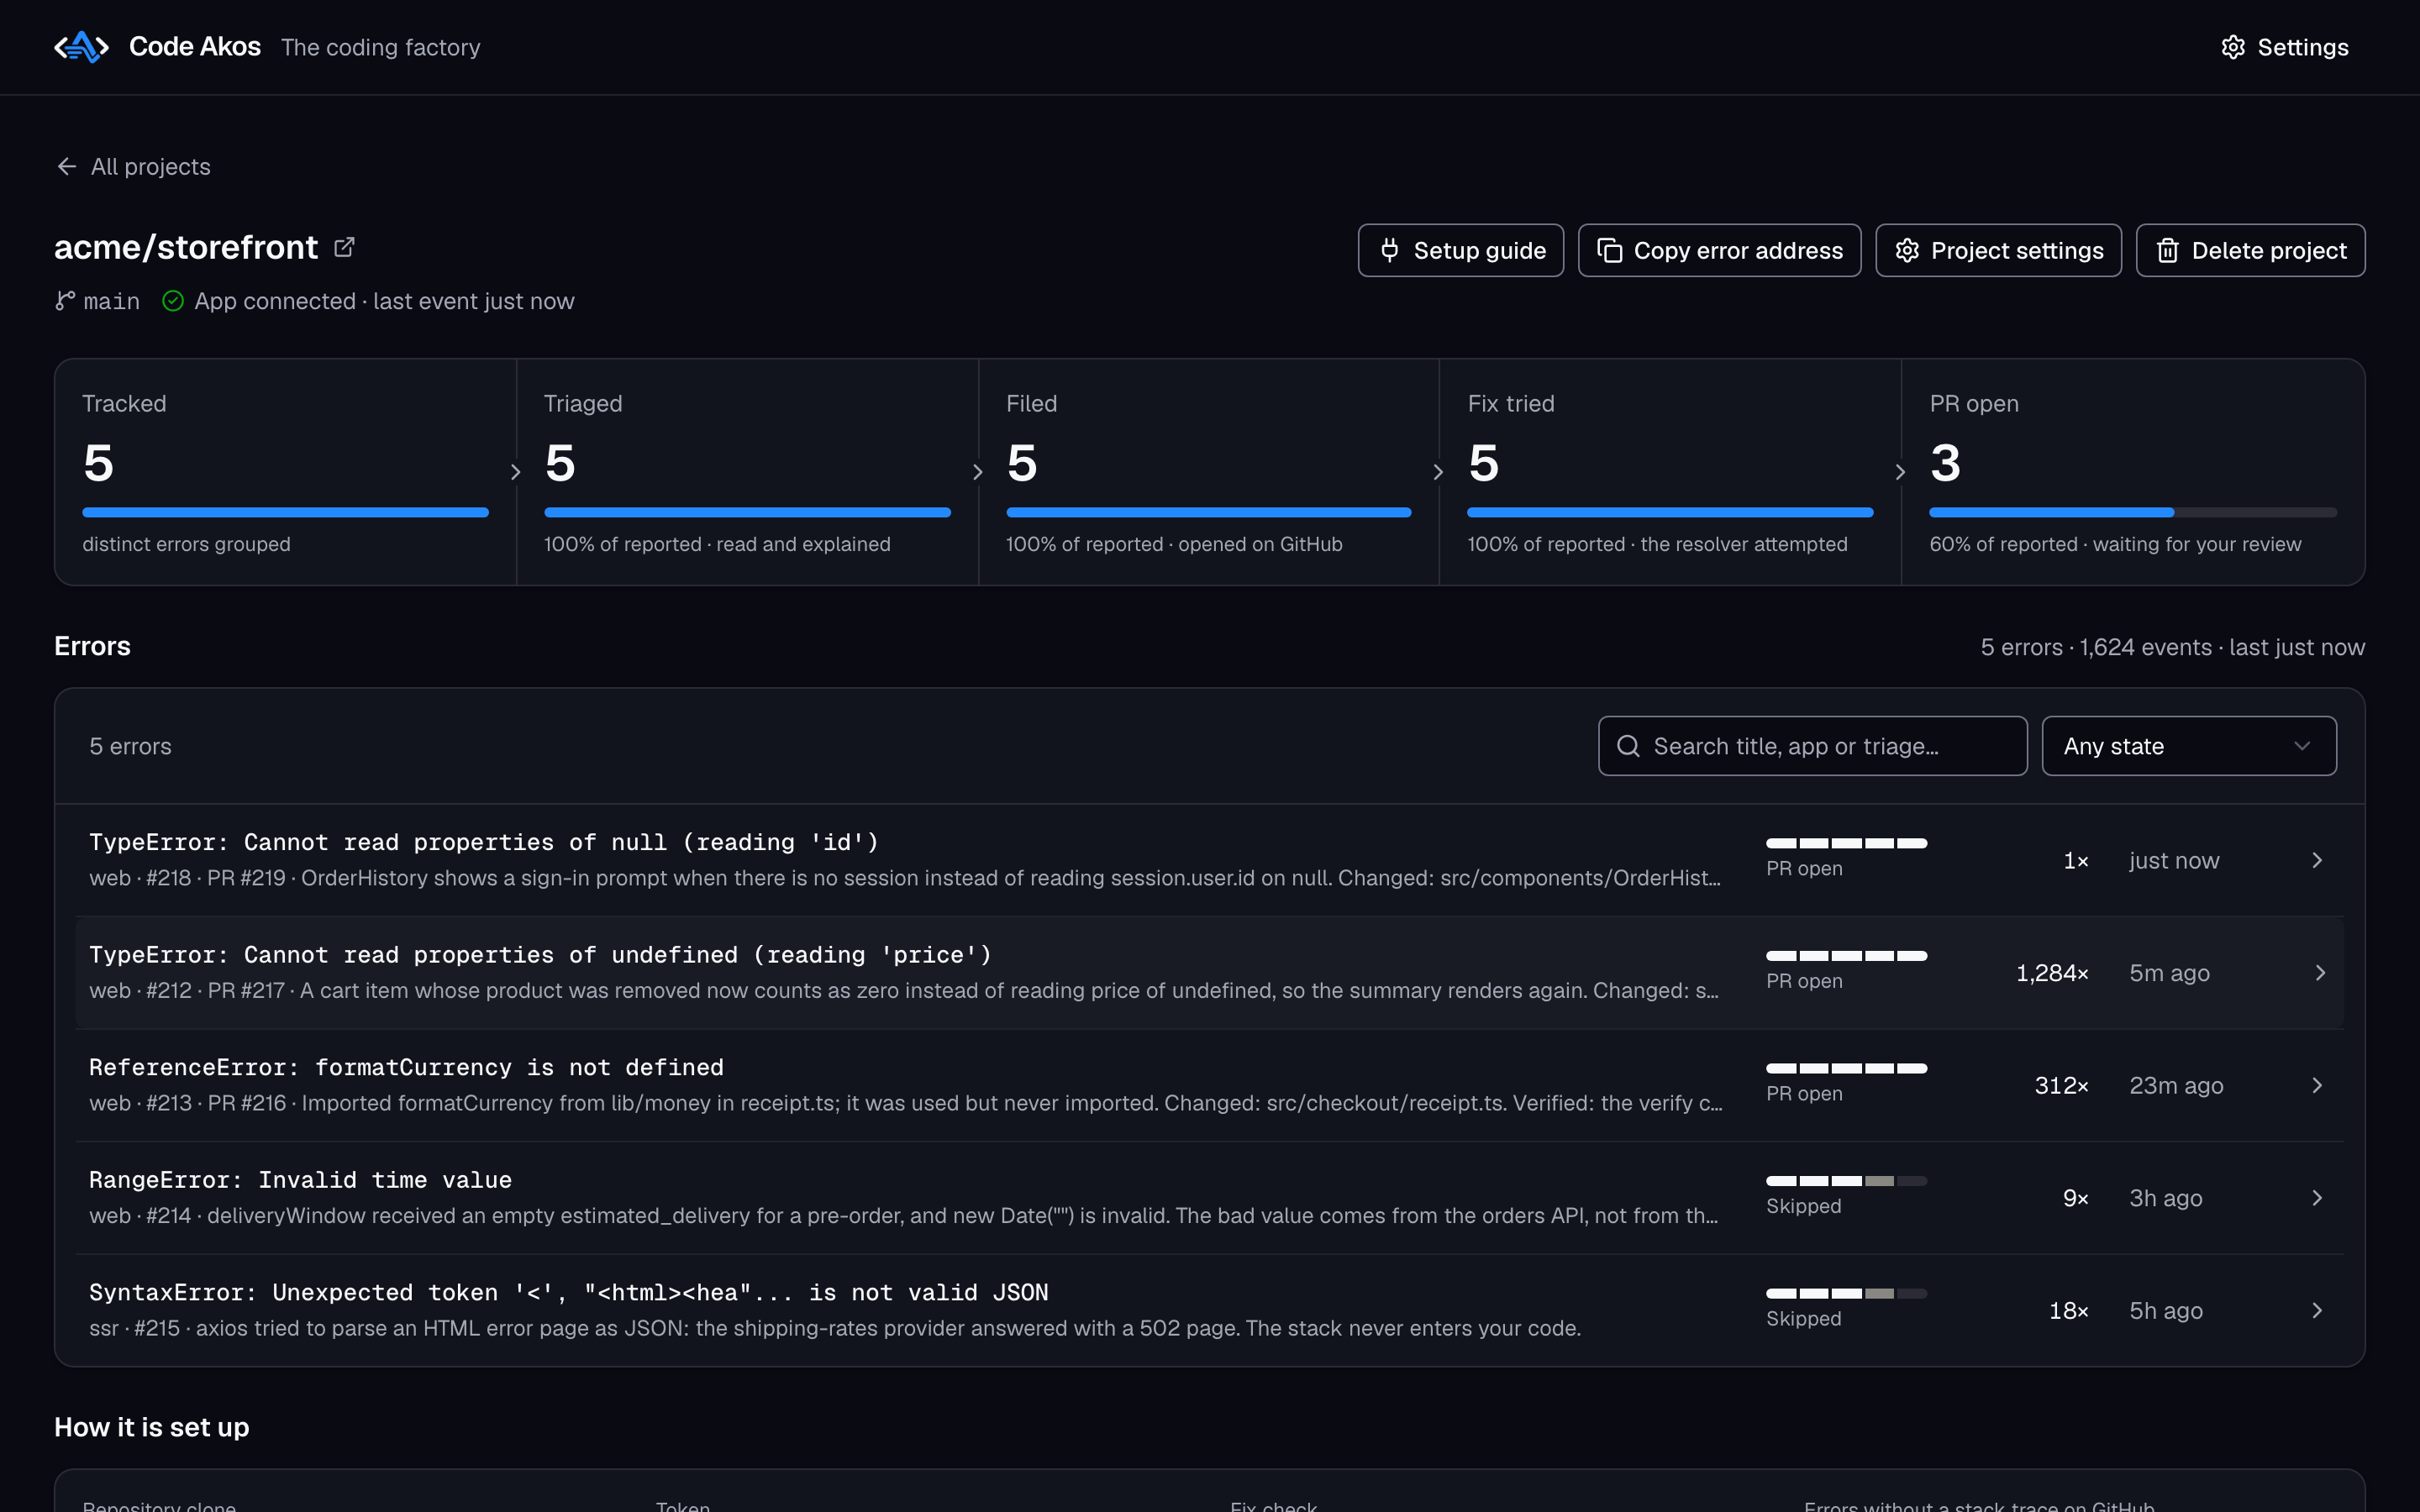The width and height of the screenshot is (2420, 1512).
Task: Focus the Search title, app or triage field
Action: click(x=1812, y=746)
